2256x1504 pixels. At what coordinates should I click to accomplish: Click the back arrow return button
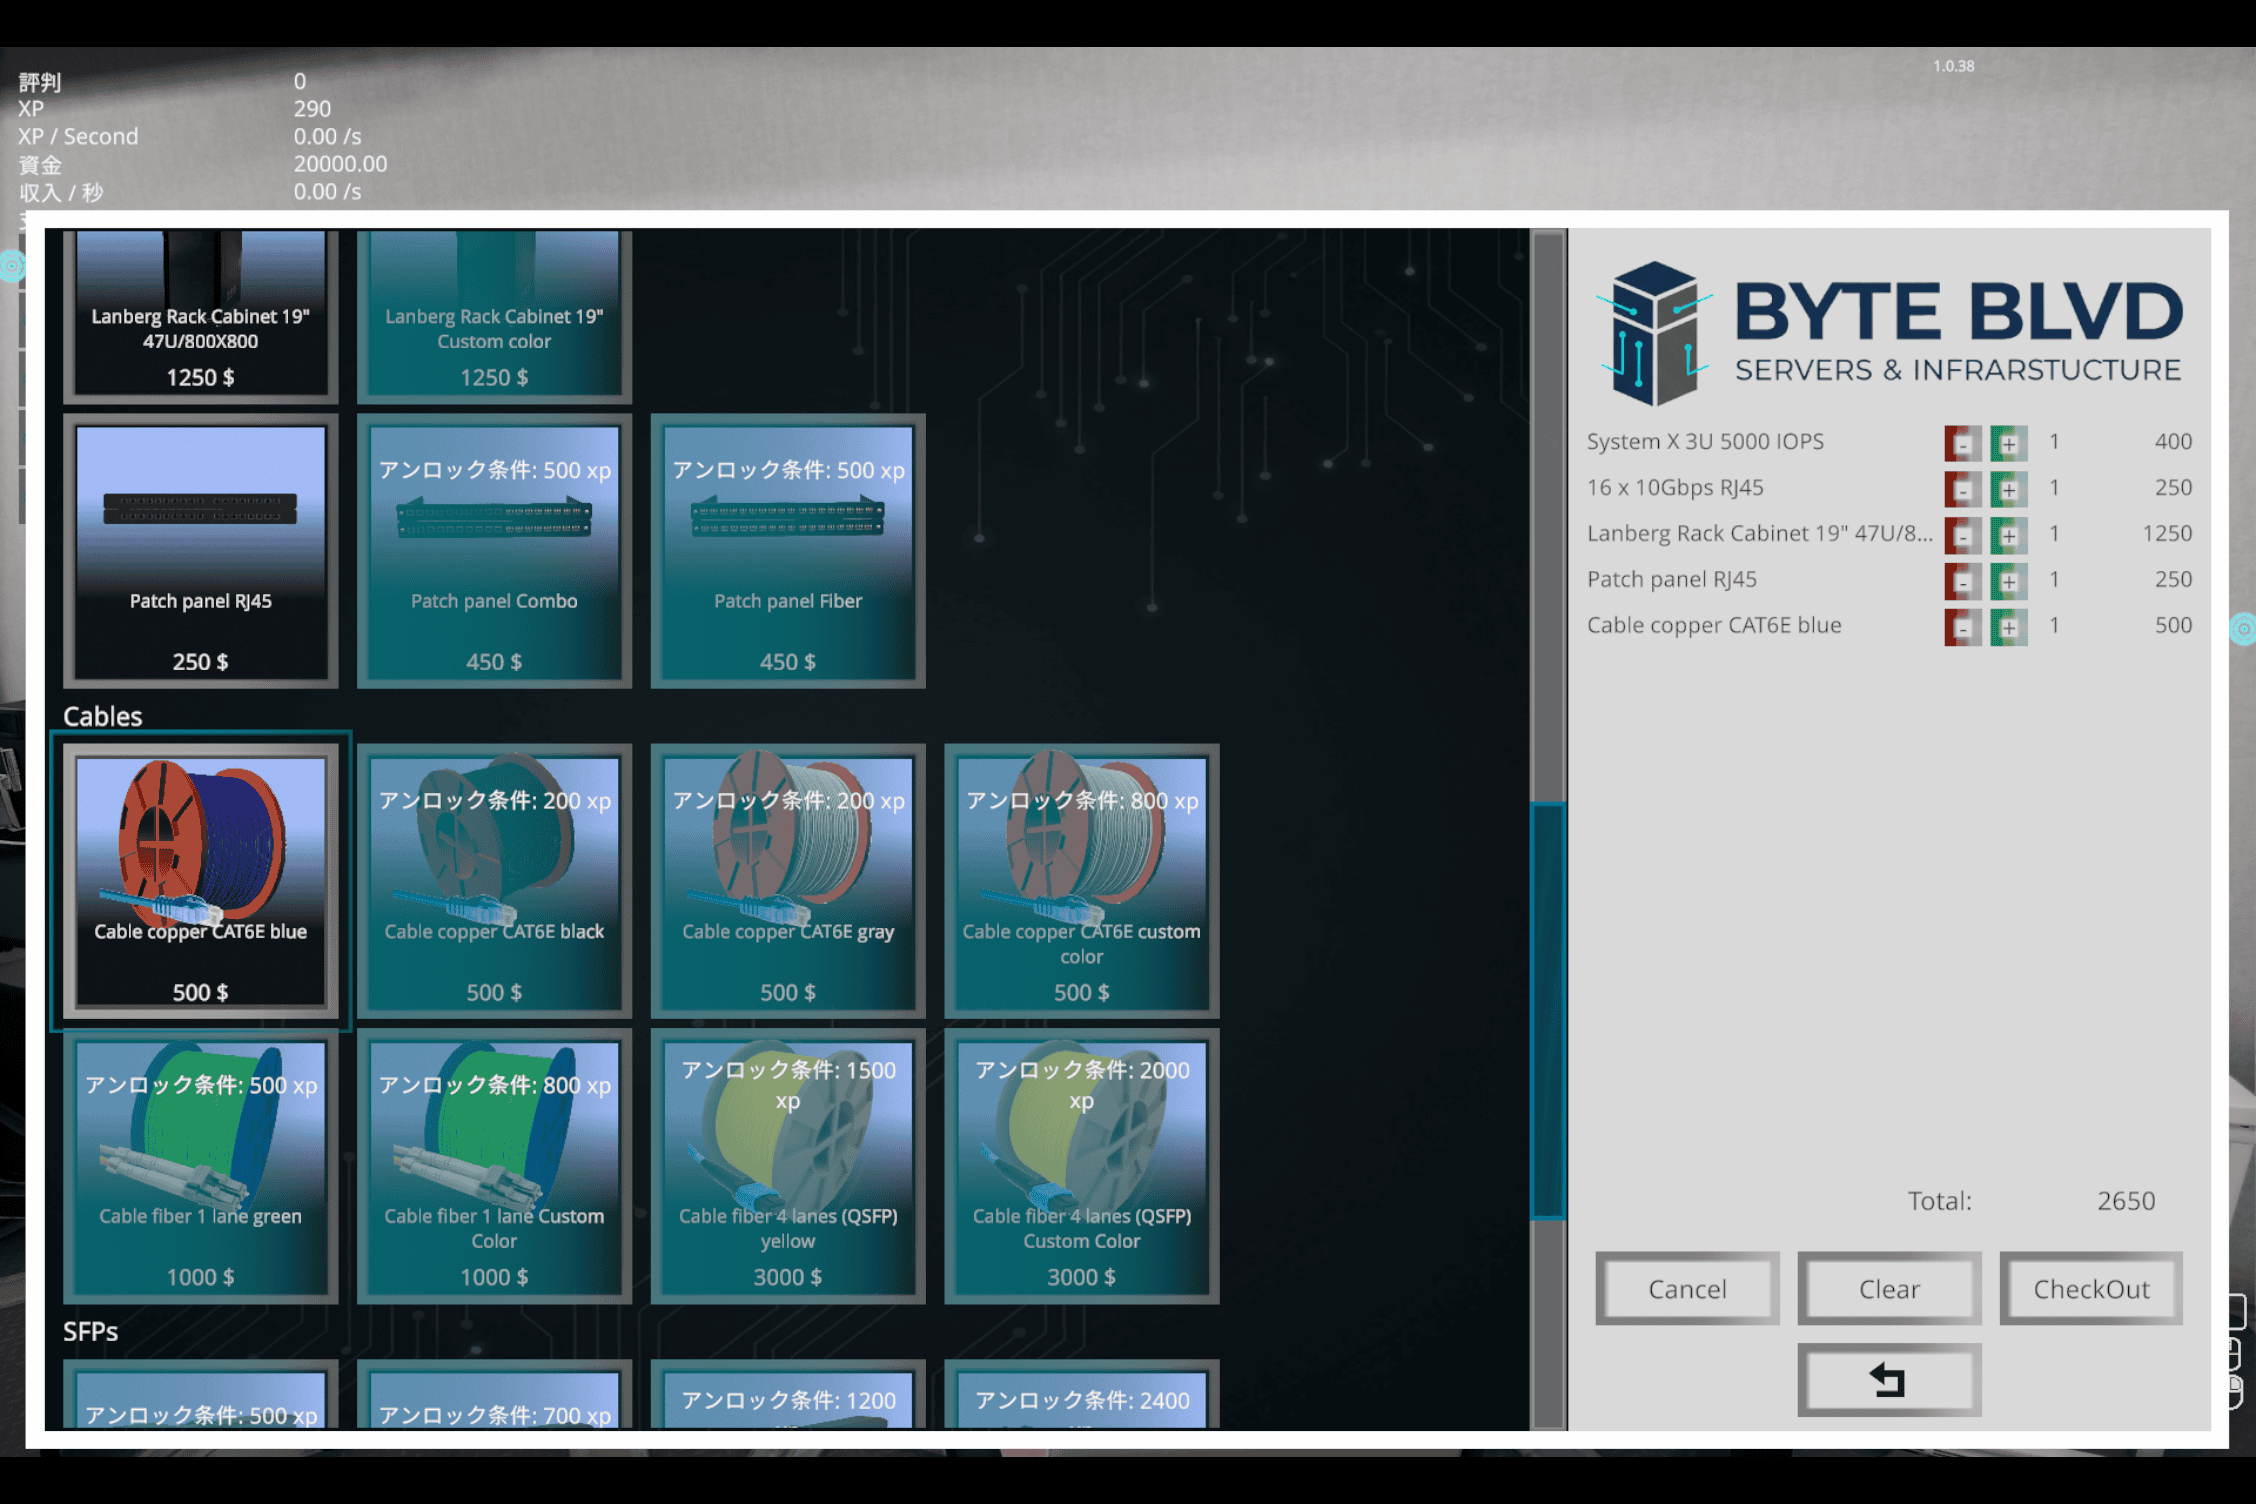tap(1888, 1380)
